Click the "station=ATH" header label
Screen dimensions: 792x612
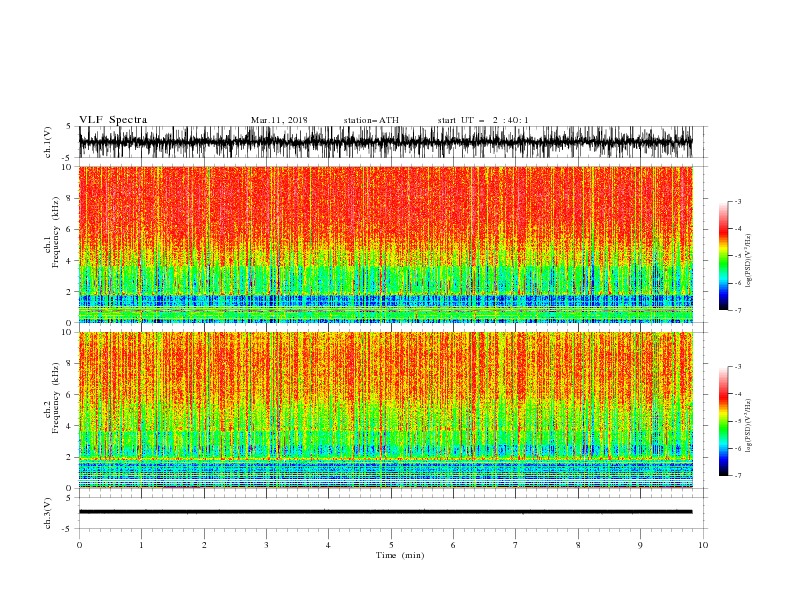click(x=371, y=120)
